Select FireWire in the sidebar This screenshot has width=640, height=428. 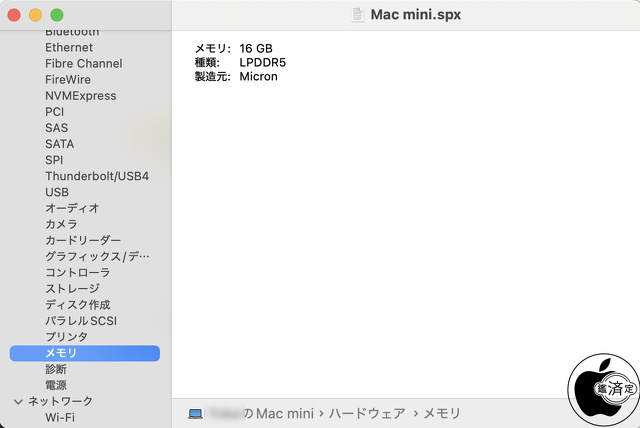[68, 80]
